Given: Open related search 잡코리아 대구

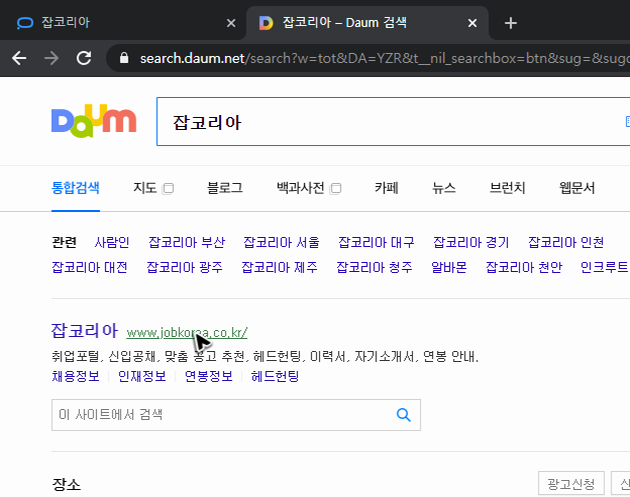Looking at the screenshot, I should coord(376,242).
